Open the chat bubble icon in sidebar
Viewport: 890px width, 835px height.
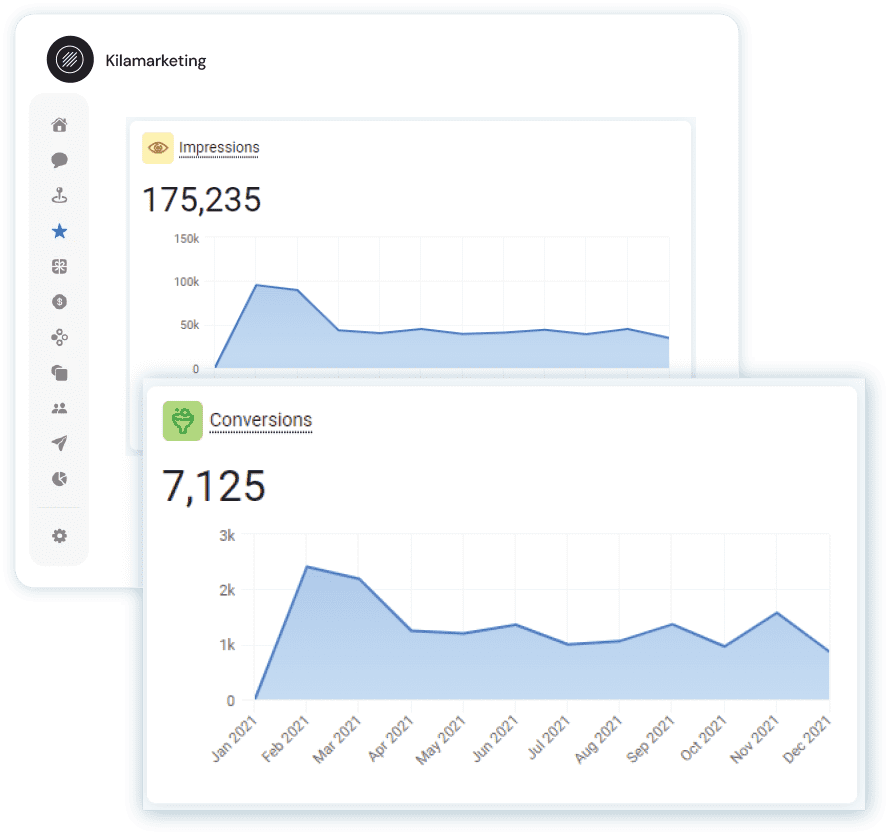pyautogui.click(x=60, y=160)
